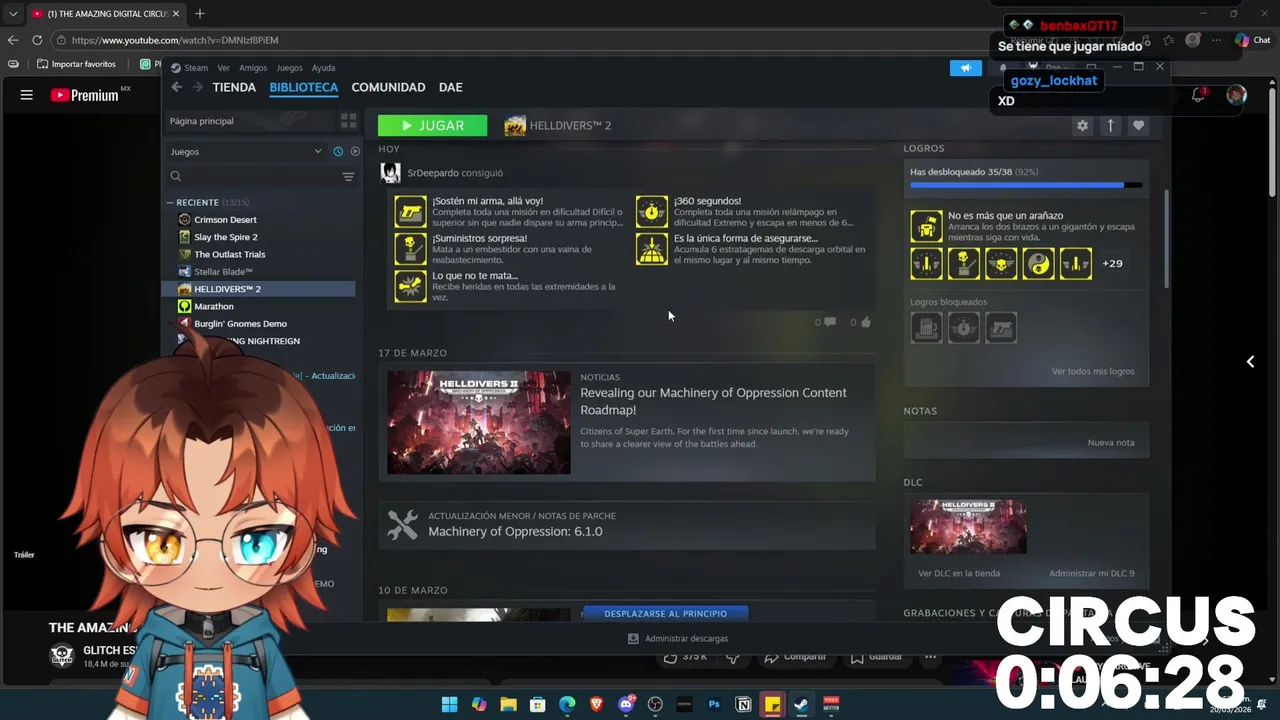Toggle ready-to-play filter icon
The image size is (1280, 720).
355,151
